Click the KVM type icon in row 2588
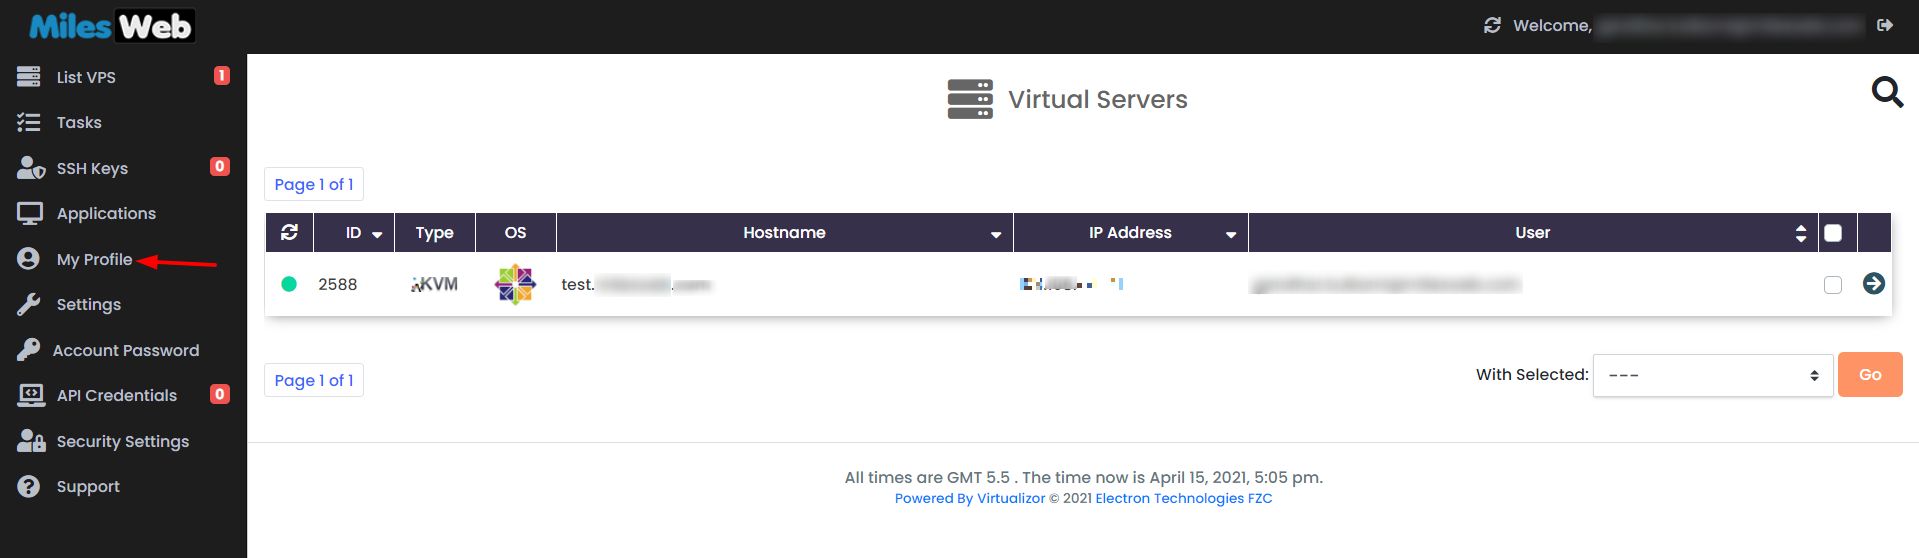The height and width of the screenshot is (558, 1919). pyautogui.click(x=435, y=284)
